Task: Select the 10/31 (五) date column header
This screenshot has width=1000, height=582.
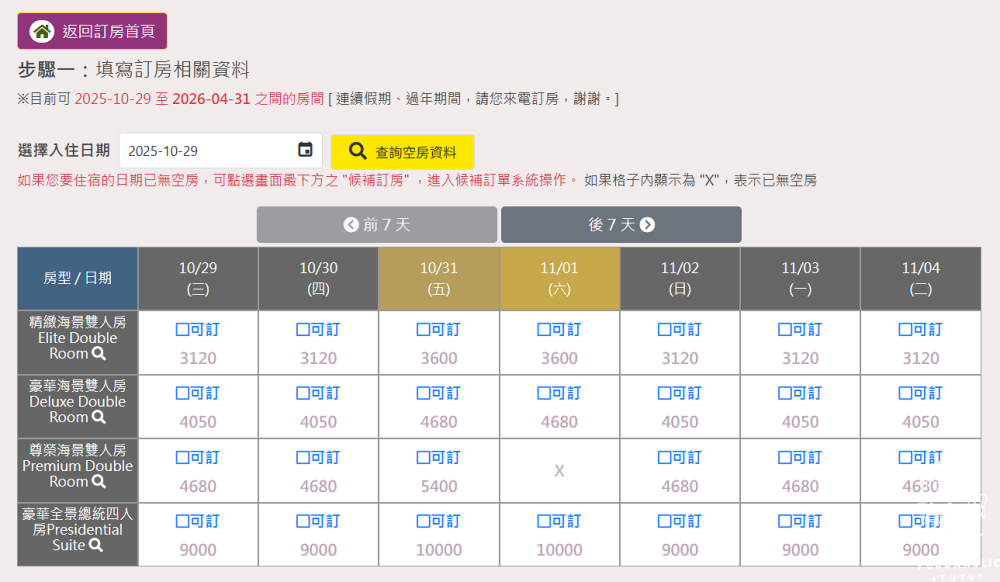Action: pyautogui.click(x=439, y=278)
